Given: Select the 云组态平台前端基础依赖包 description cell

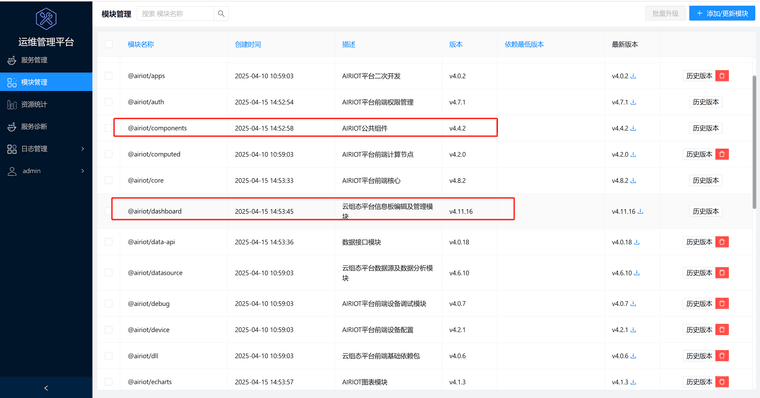Looking at the screenshot, I should 381,356.
